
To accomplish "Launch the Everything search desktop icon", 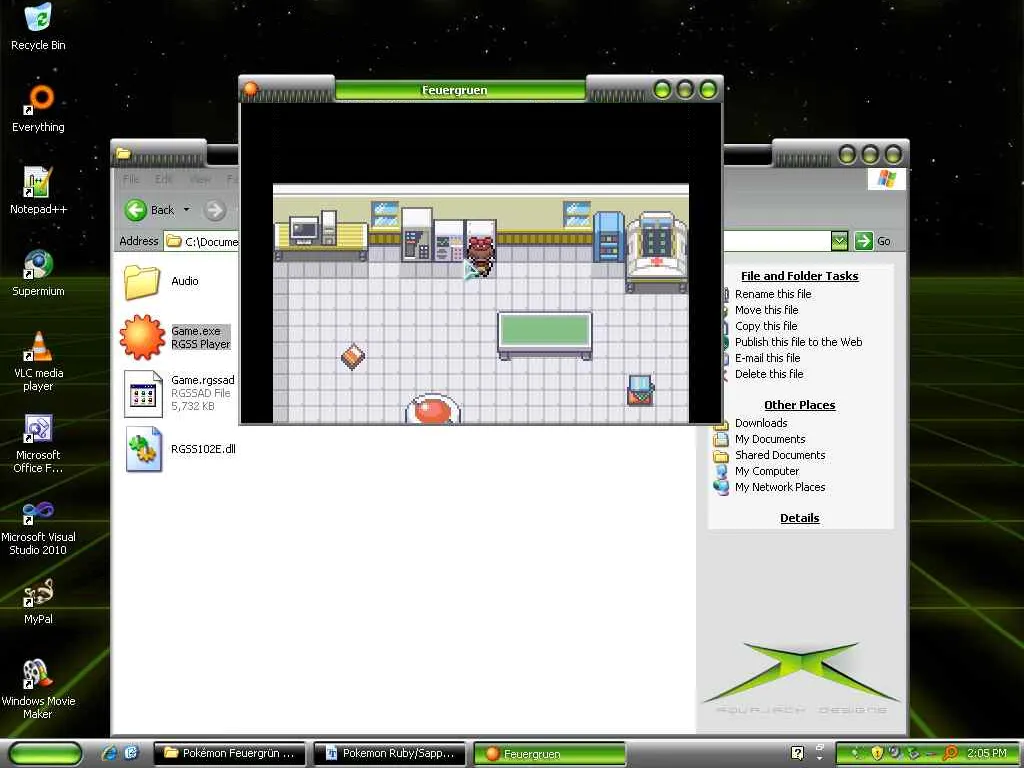I will [38, 108].
